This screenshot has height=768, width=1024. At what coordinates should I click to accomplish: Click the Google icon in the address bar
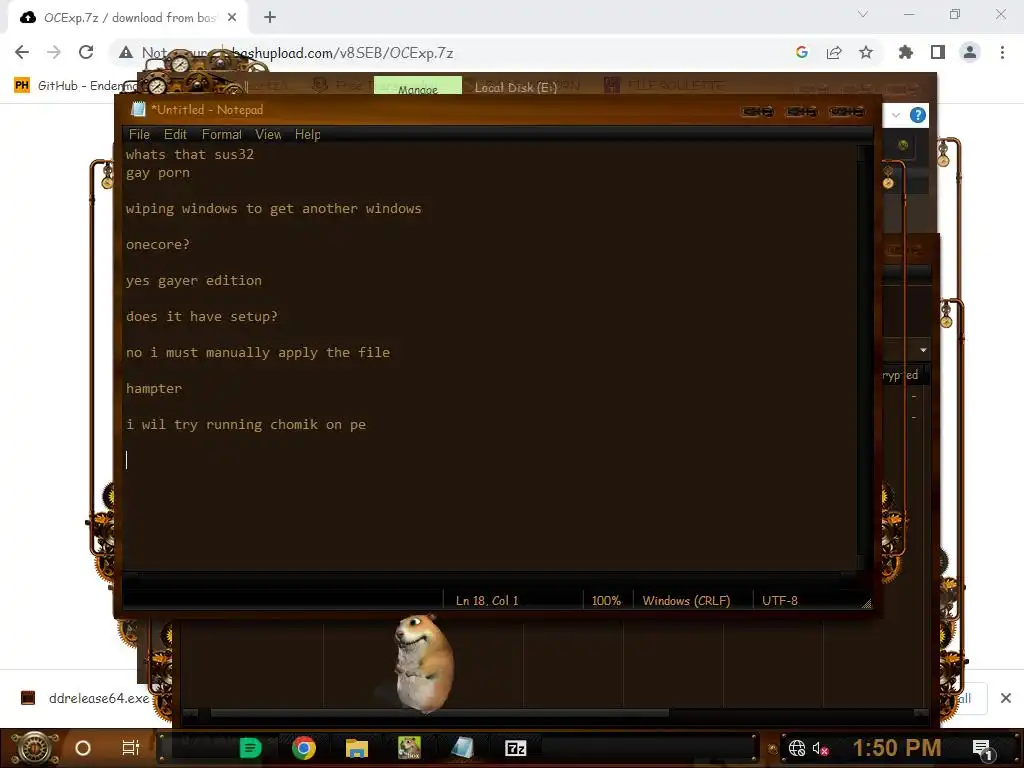tap(802, 52)
